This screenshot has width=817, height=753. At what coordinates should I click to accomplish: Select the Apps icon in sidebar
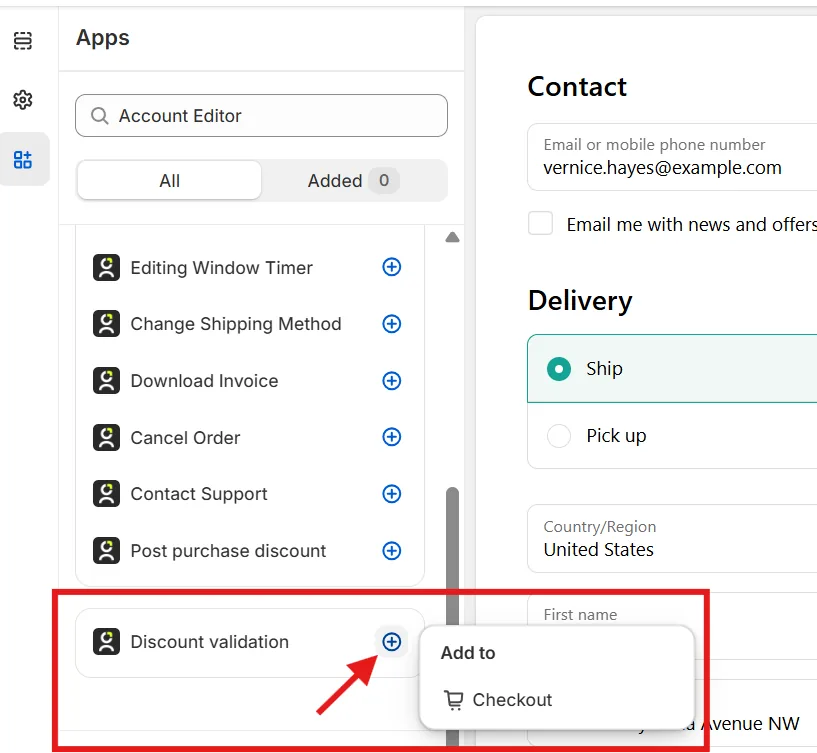click(x=23, y=159)
